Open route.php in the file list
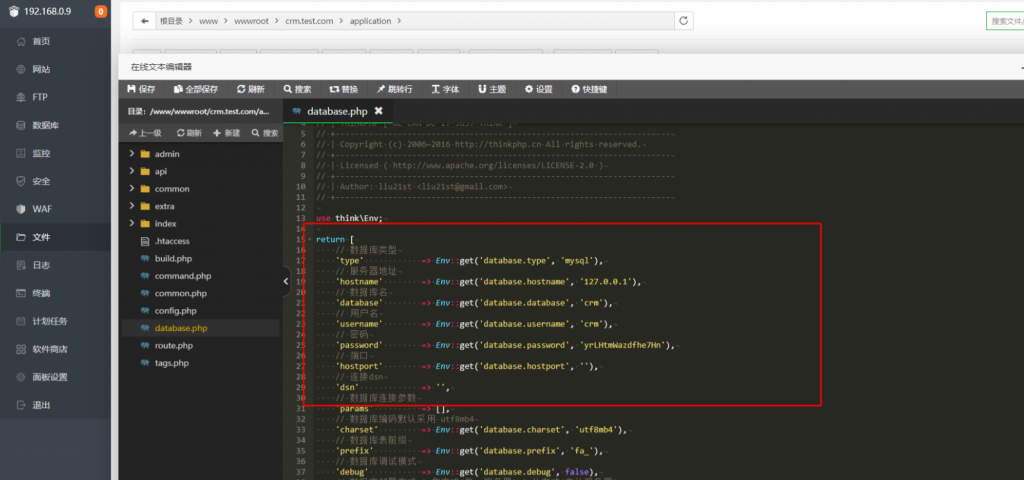Image resolution: width=1024 pixels, height=480 pixels. (x=173, y=345)
